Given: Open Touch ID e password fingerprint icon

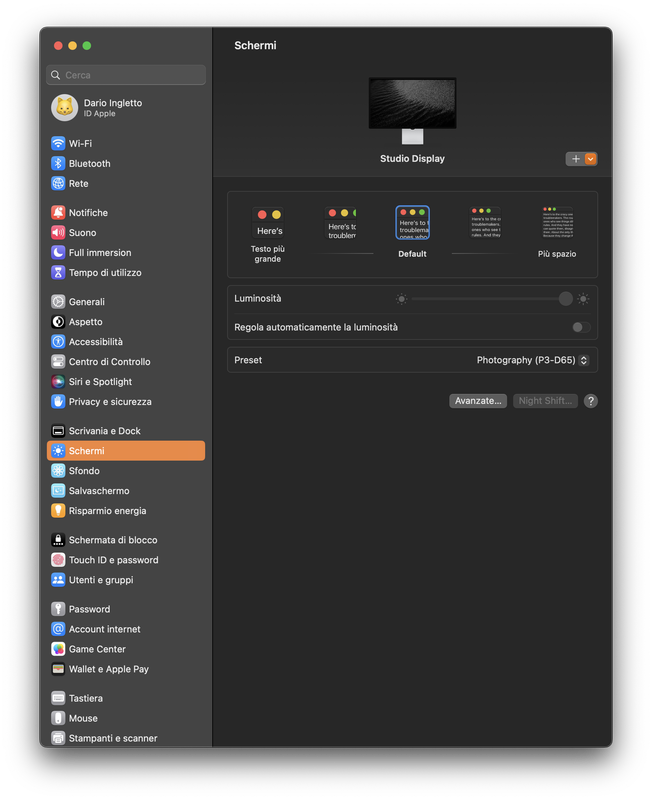Looking at the screenshot, I should [x=58, y=560].
